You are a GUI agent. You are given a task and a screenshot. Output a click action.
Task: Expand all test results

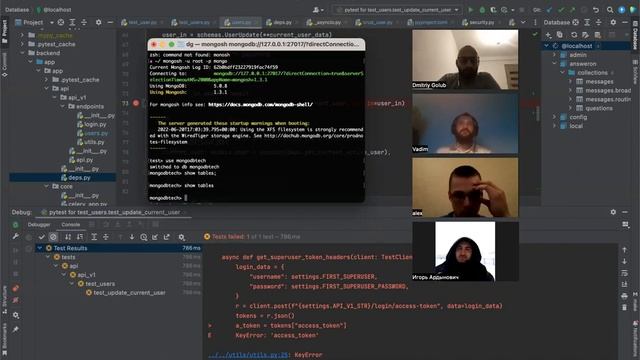pyautogui.click(x=94, y=237)
